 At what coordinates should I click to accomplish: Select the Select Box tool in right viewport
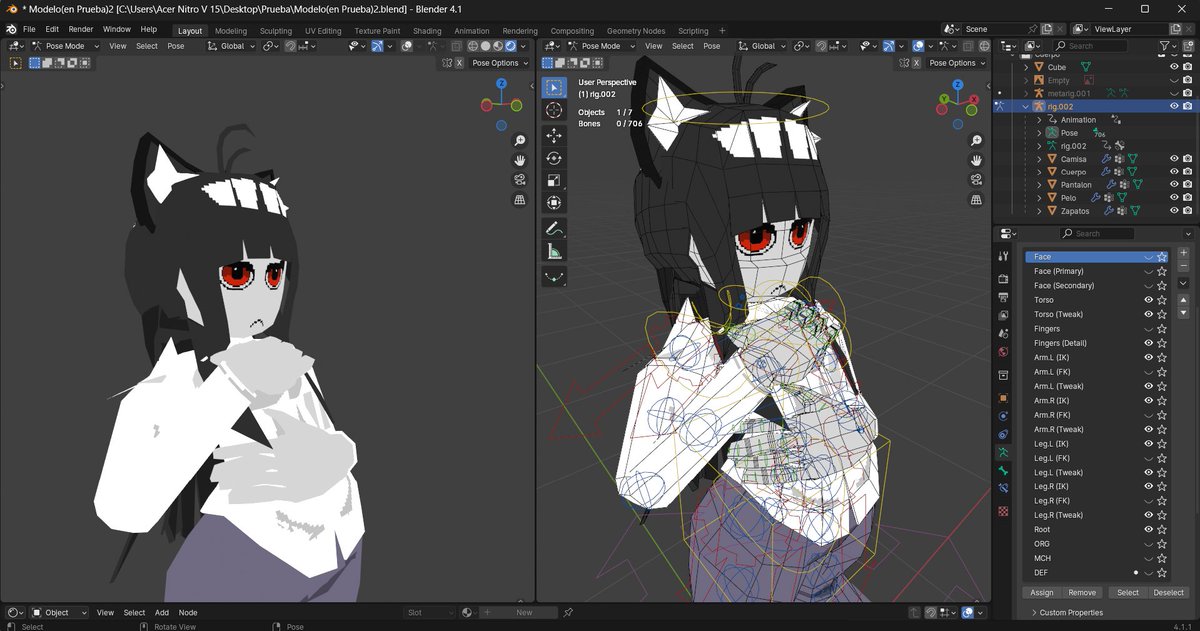pyautogui.click(x=555, y=88)
